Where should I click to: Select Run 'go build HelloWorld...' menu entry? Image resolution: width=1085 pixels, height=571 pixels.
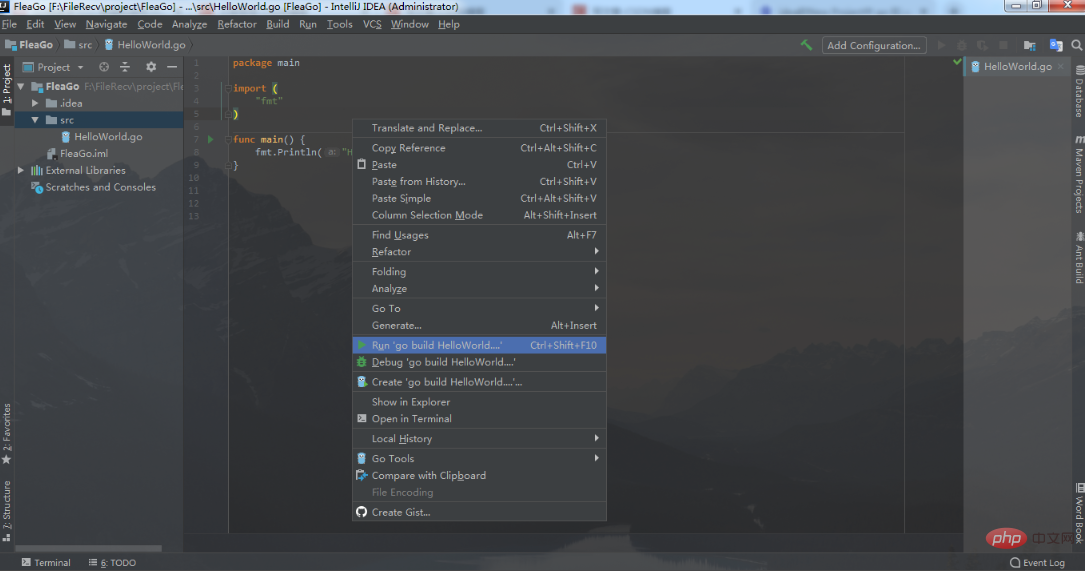(479, 345)
